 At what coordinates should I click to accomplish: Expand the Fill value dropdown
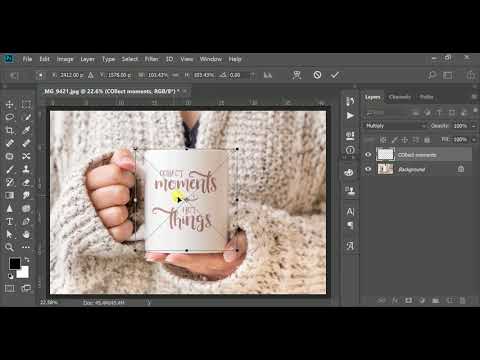click(x=474, y=140)
